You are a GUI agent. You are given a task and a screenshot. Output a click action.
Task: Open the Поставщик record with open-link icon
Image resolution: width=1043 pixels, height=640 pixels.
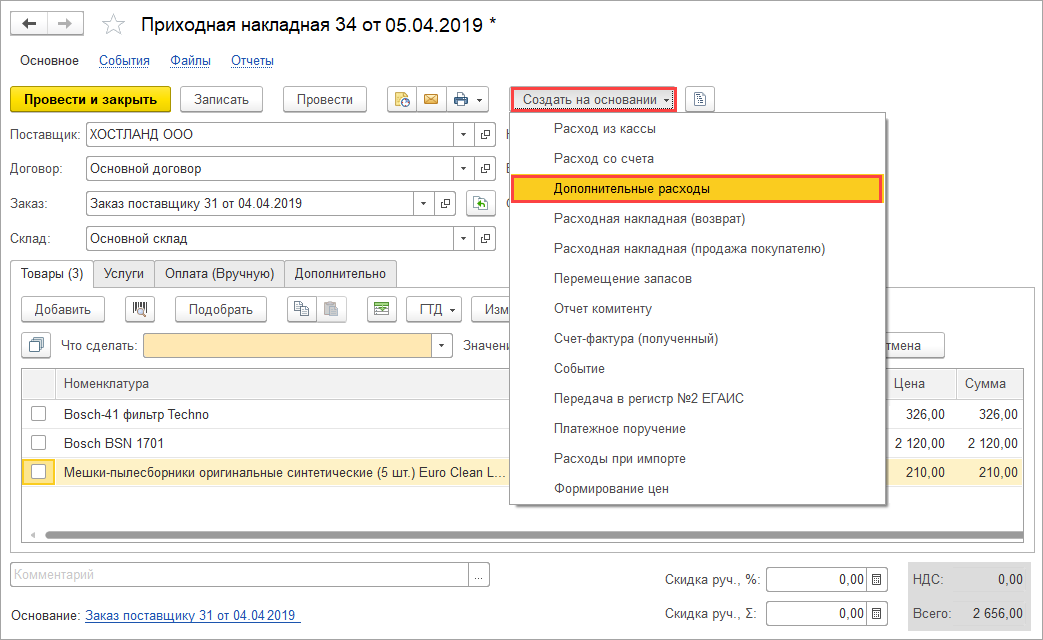tap(486, 134)
